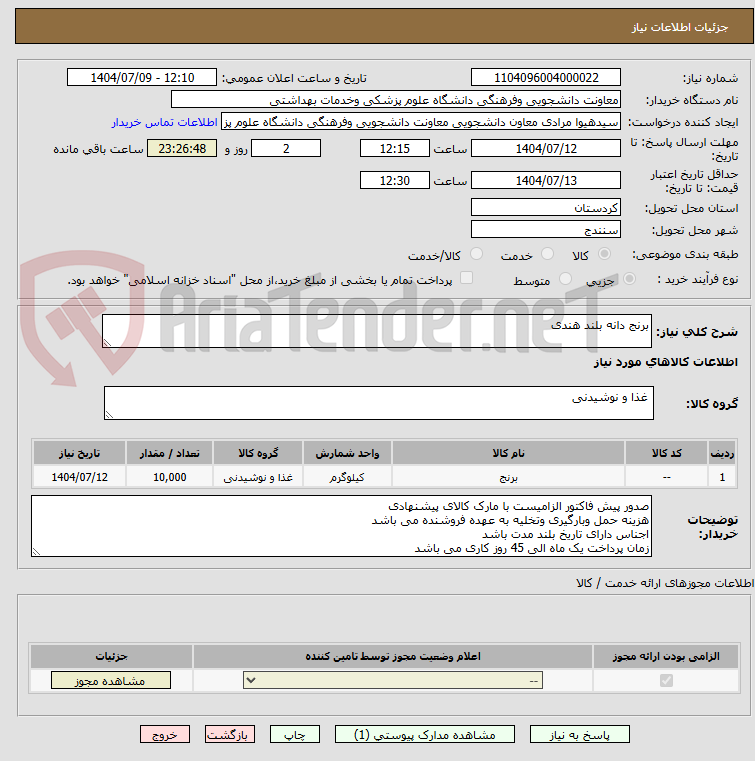Select the متوسط purchase type radio
This screenshot has height=761, width=755.
pyautogui.click(x=565, y=279)
